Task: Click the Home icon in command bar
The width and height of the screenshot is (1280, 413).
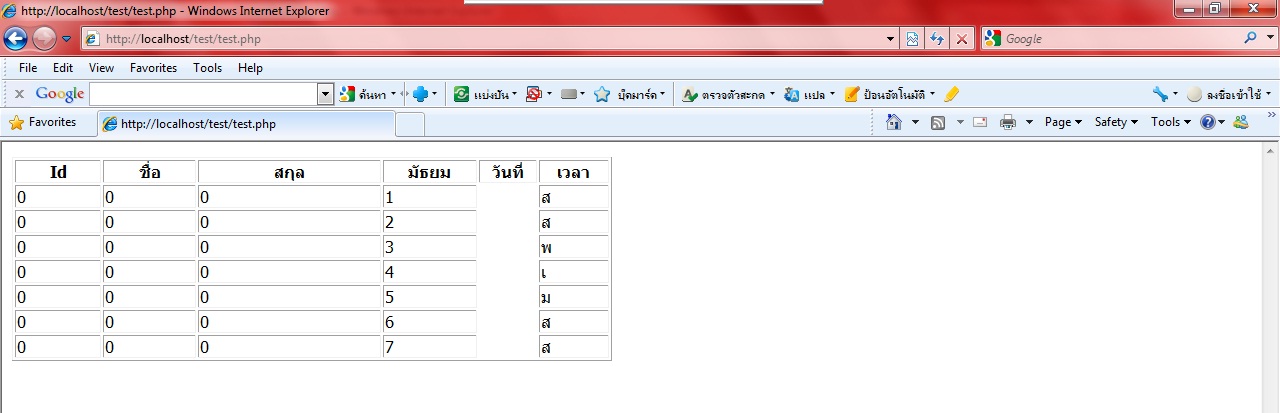Action: (x=894, y=122)
